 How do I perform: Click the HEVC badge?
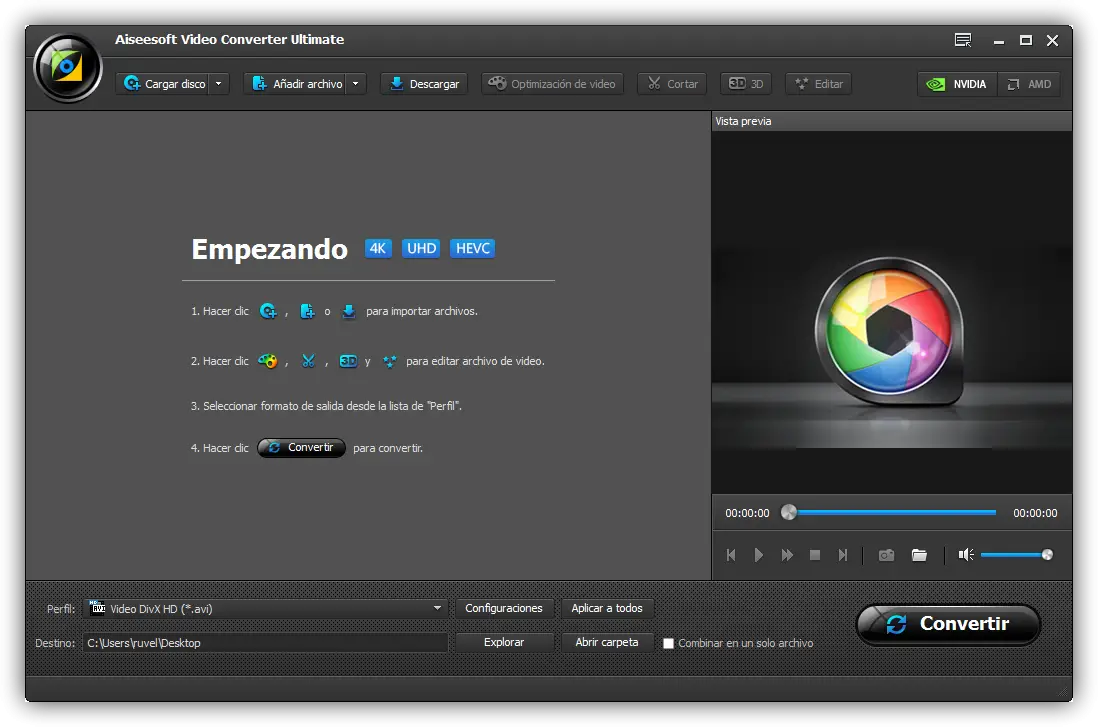[x=473, y=249]
